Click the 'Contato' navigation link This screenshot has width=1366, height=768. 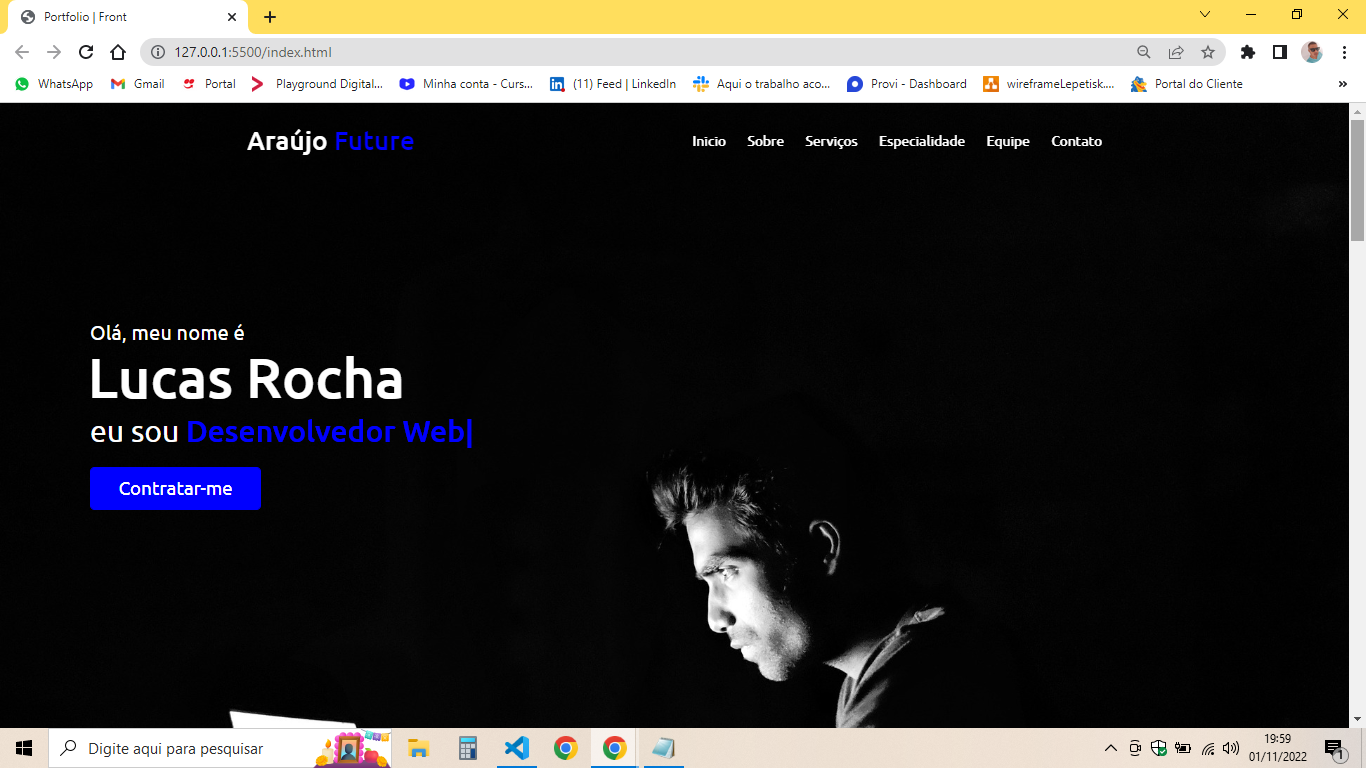1076,141
